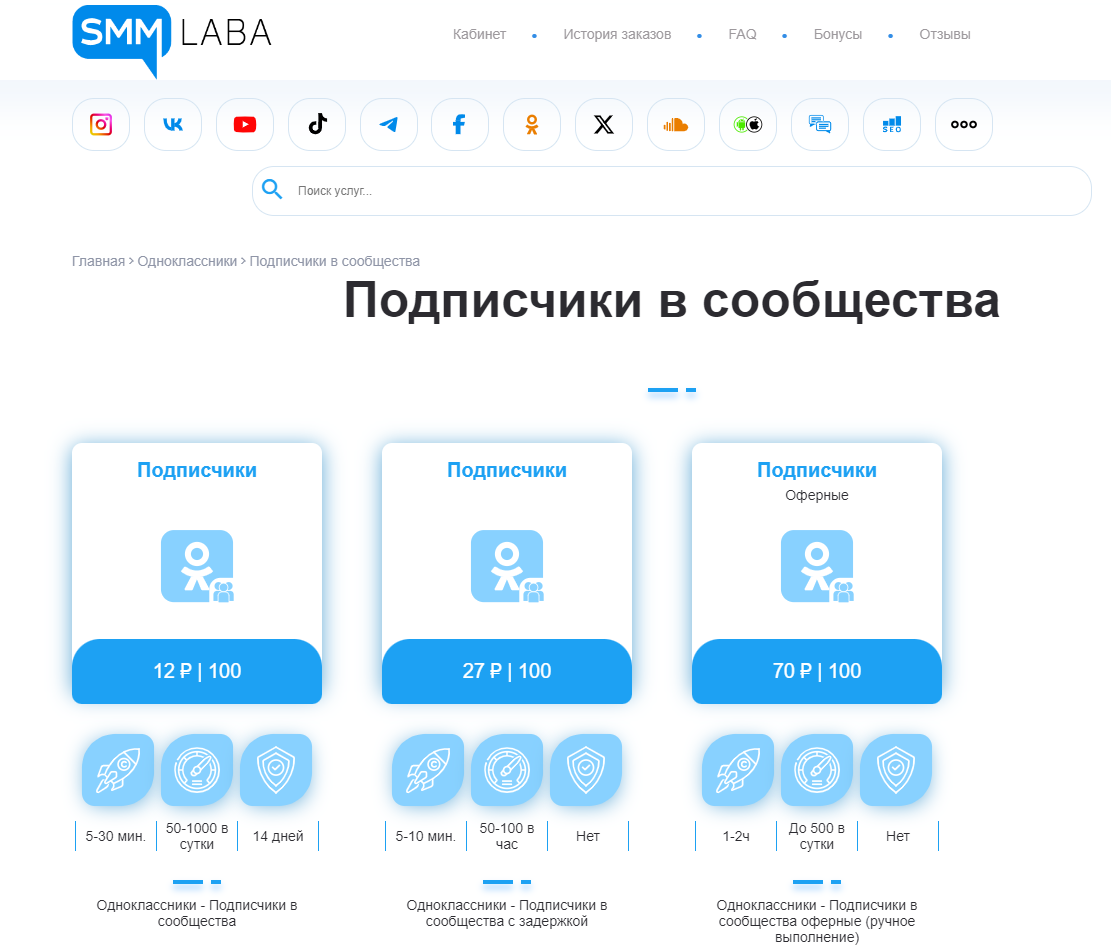The width and height of the screenshot is (1111, 947).
Task: Click the speedometer icon above До 500 в сутки
Action: [x=817, y=770]
